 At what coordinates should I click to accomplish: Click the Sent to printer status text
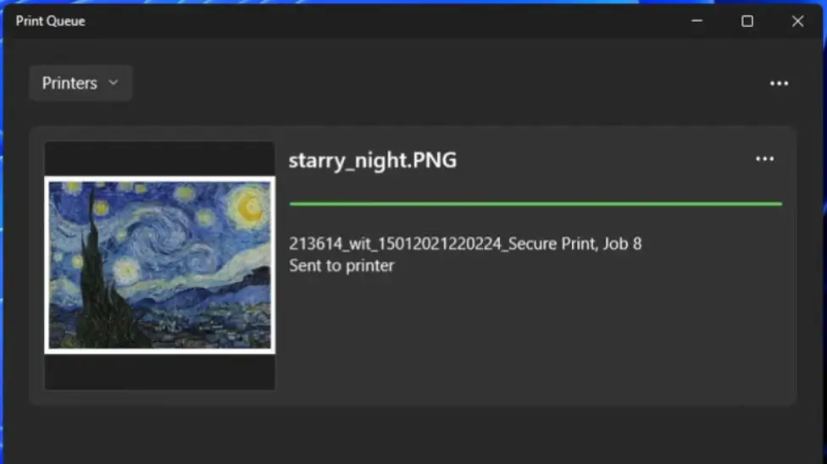341,265
